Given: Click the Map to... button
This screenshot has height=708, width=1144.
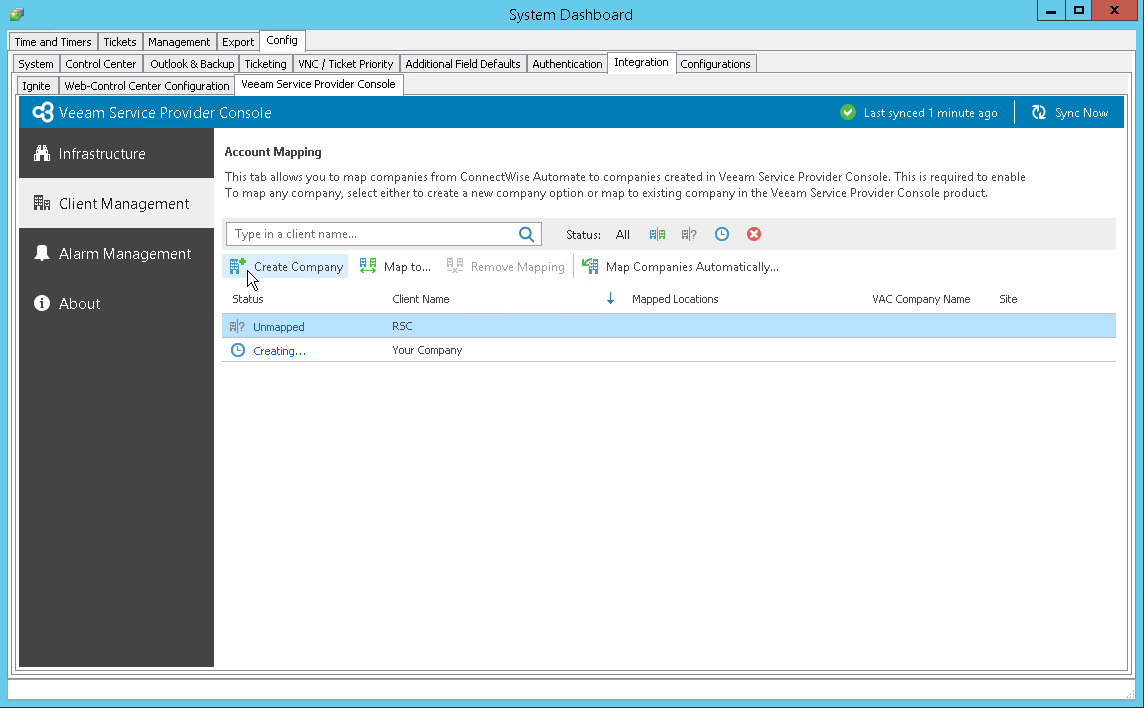Looking at the screenshot, I should pos(395,266).
